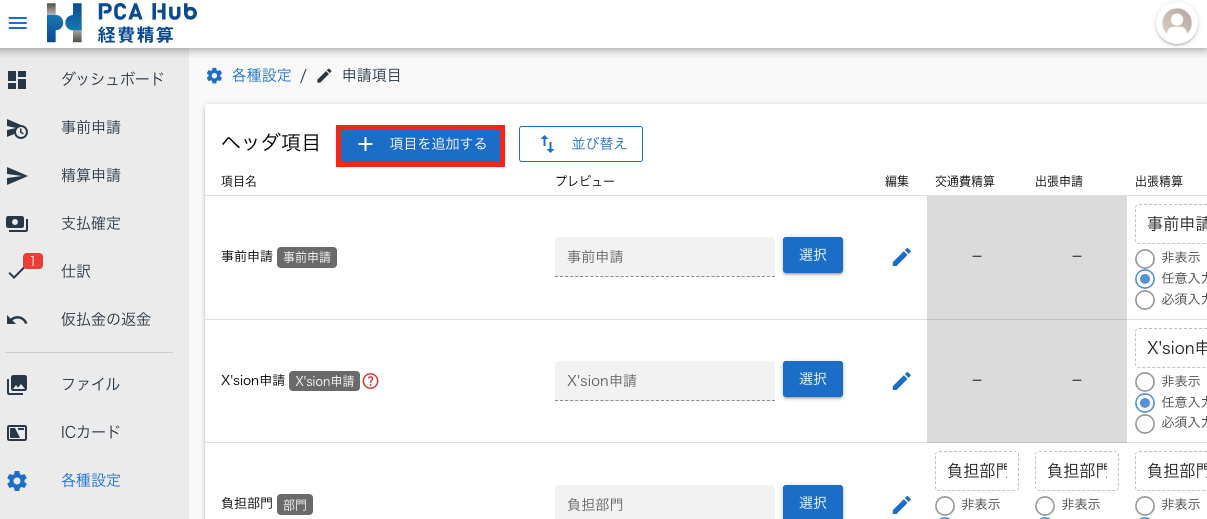Image resolution: width=1207 pixels, height=519 pixels.
Task: Click the X'sion申請 preview input field
Action: pyautogui.click(x=664, y=381)
